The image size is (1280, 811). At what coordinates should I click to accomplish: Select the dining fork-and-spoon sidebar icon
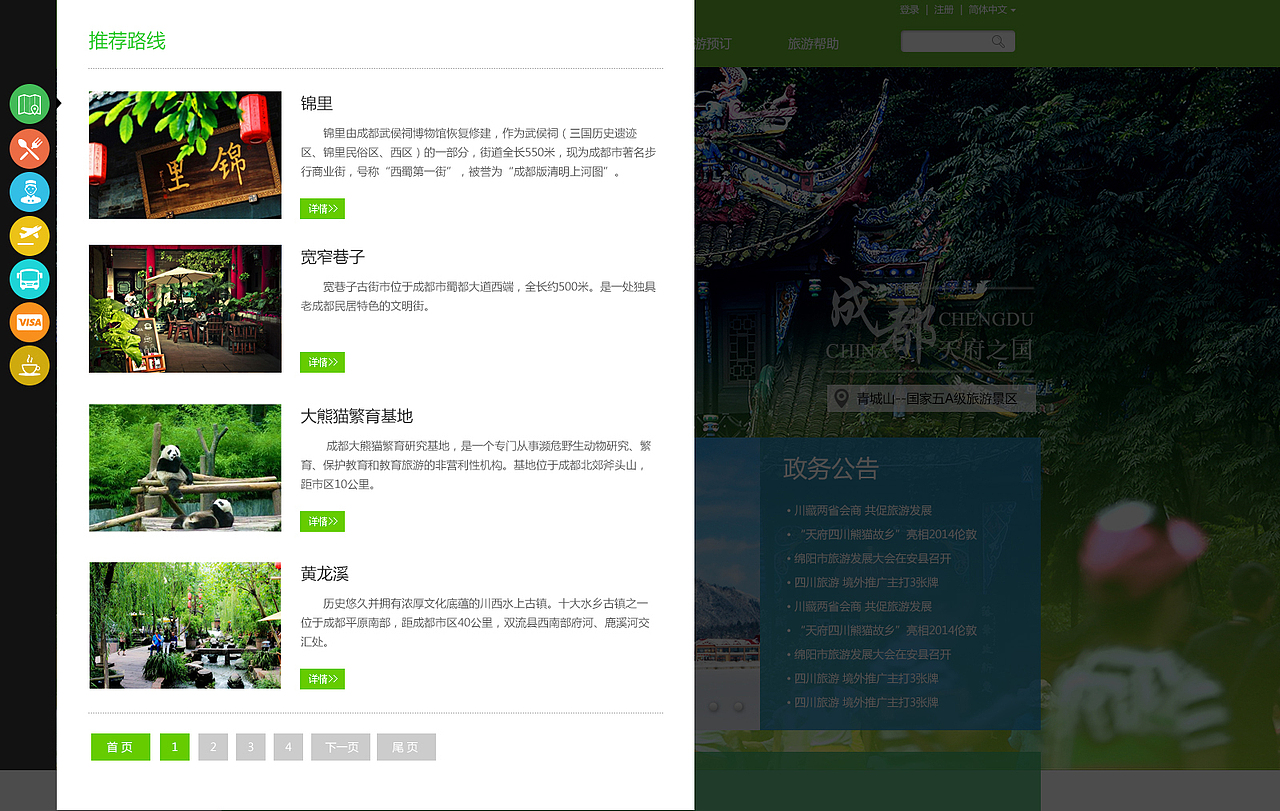pos(29,148)
